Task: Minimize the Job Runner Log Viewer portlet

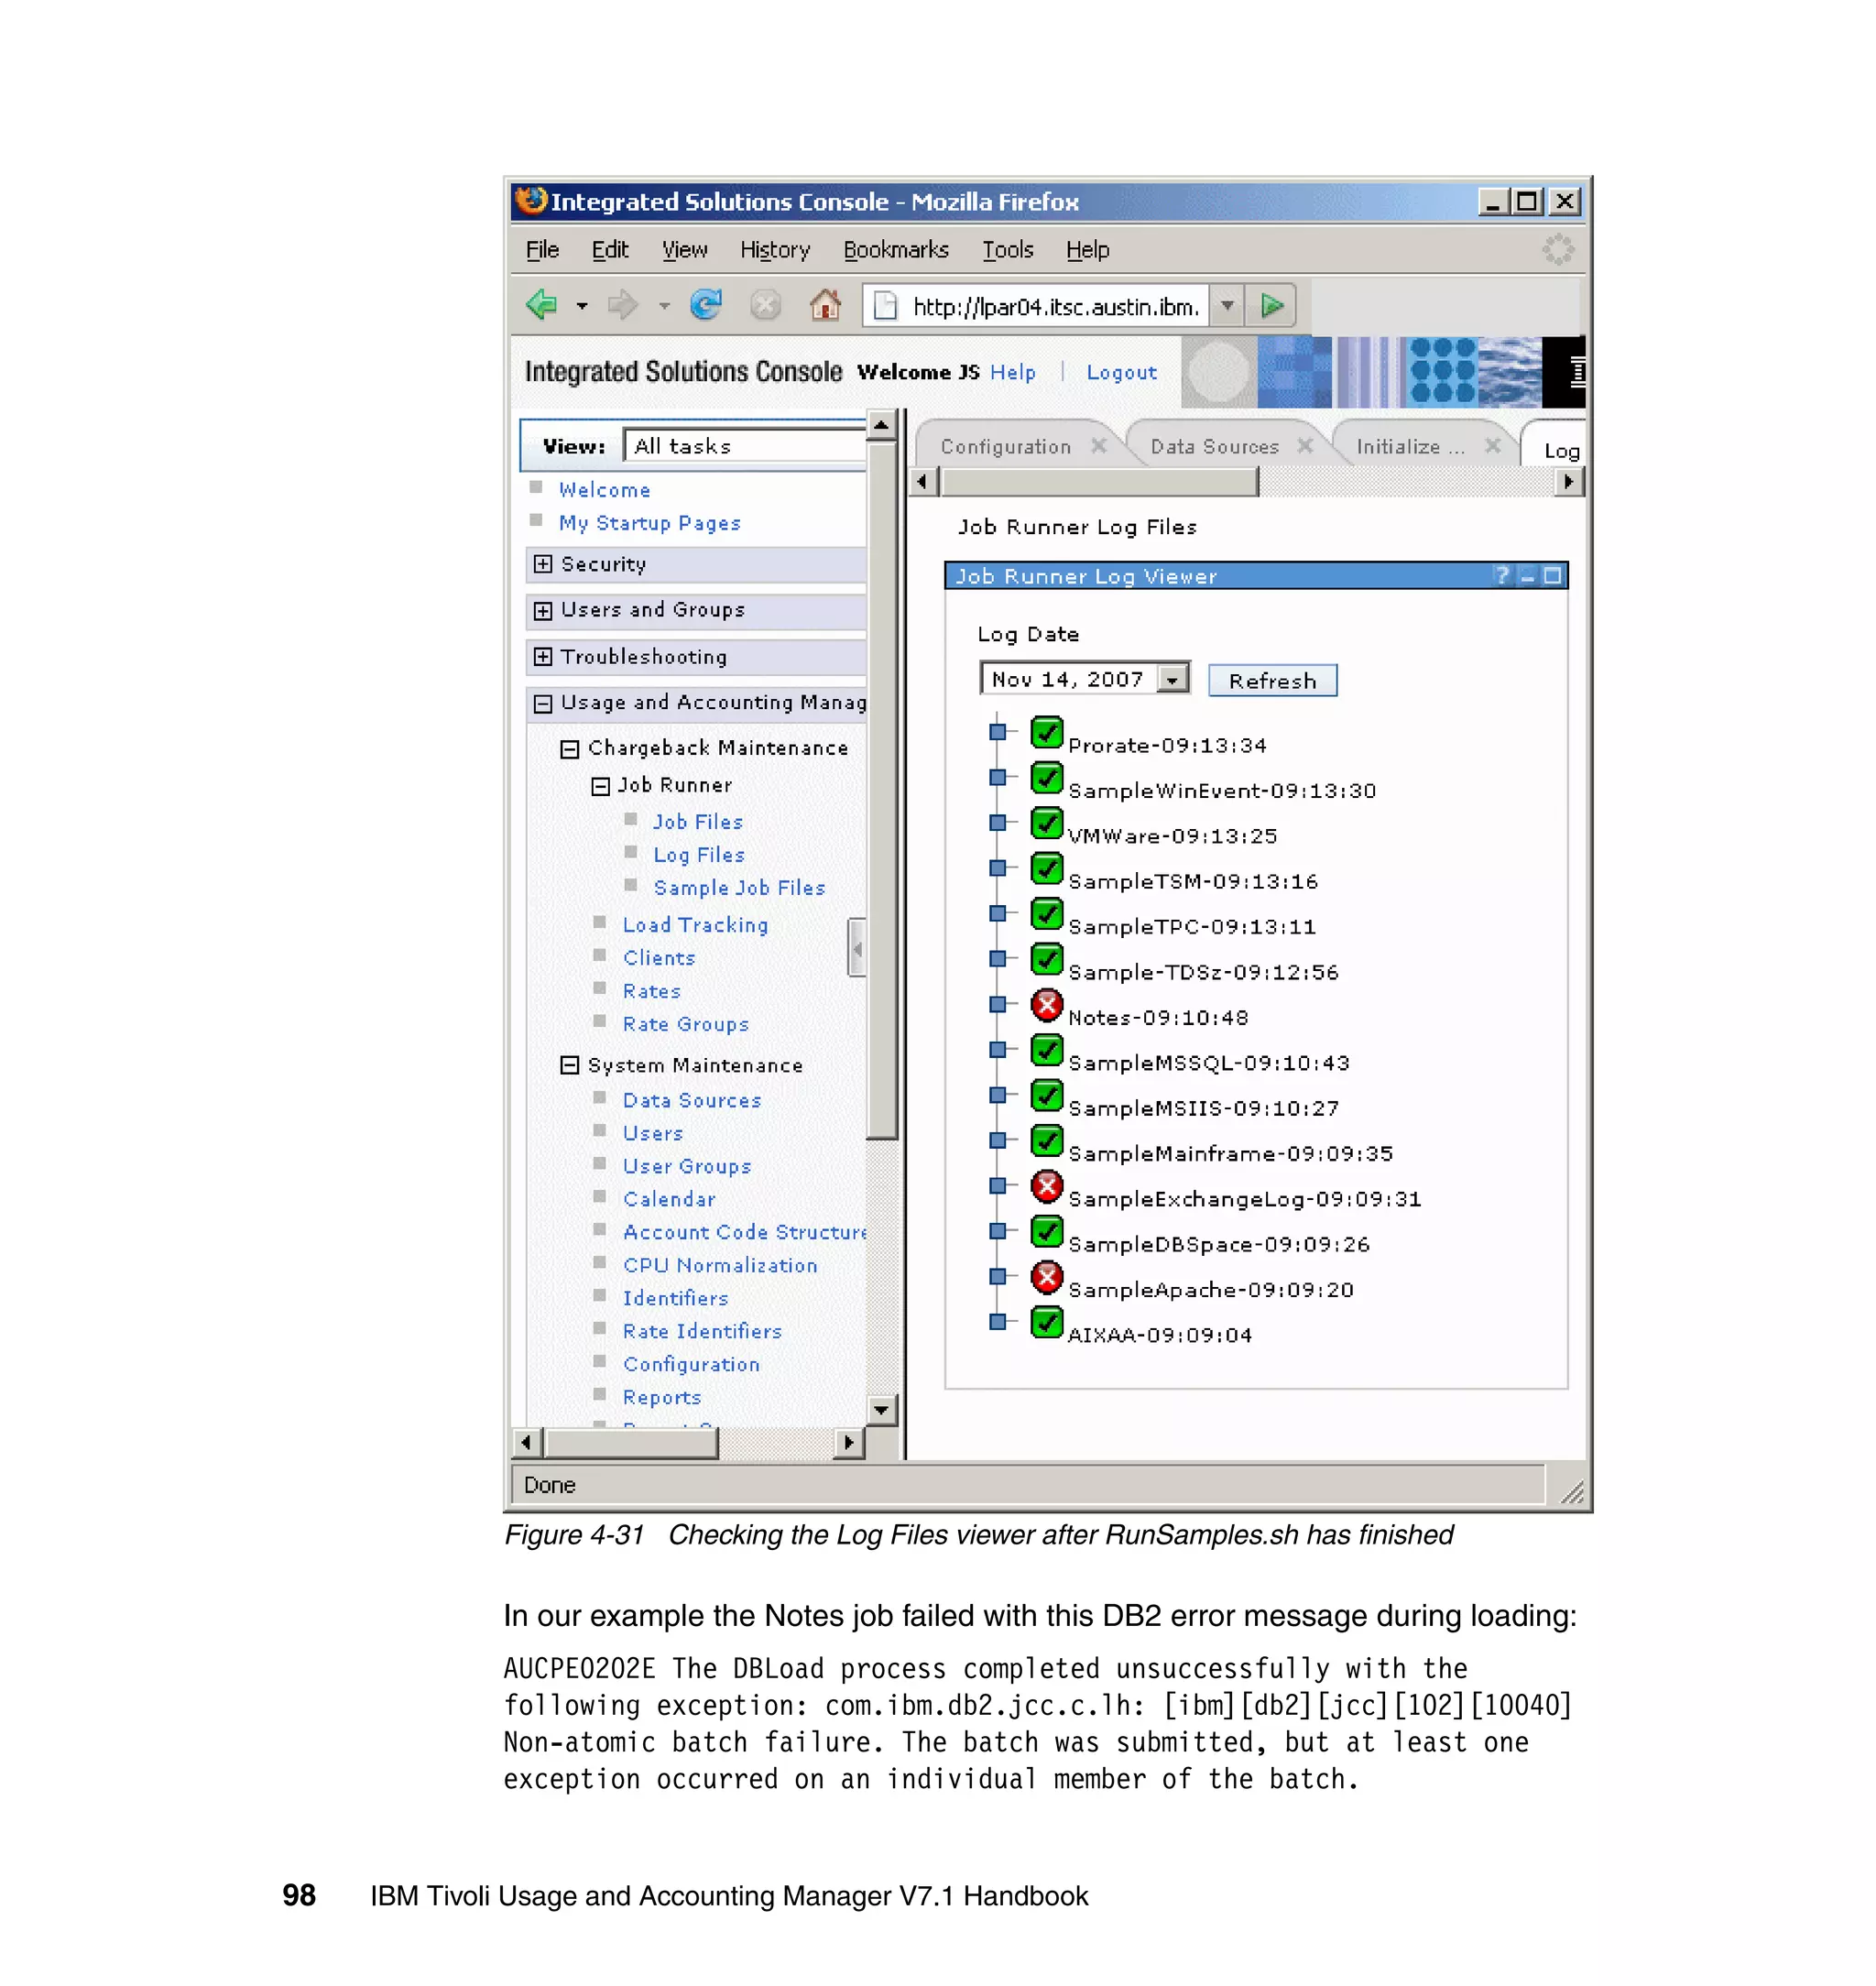Action: point(1527,576)
